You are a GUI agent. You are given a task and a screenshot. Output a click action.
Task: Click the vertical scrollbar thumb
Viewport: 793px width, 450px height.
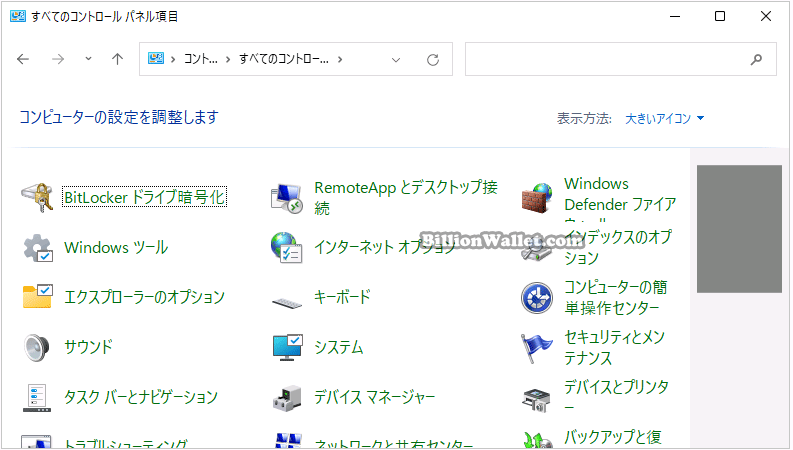point(739,229)
